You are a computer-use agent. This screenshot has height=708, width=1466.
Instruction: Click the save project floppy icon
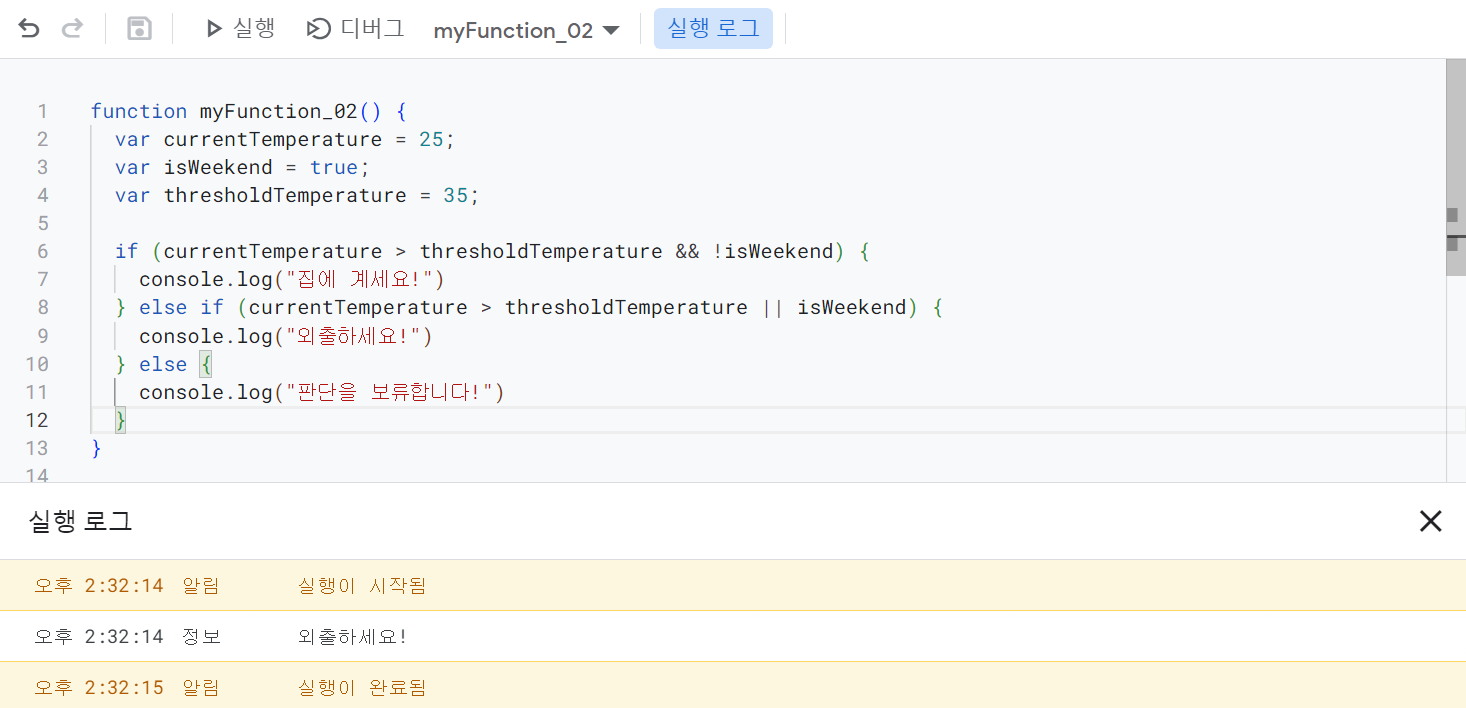139,29
